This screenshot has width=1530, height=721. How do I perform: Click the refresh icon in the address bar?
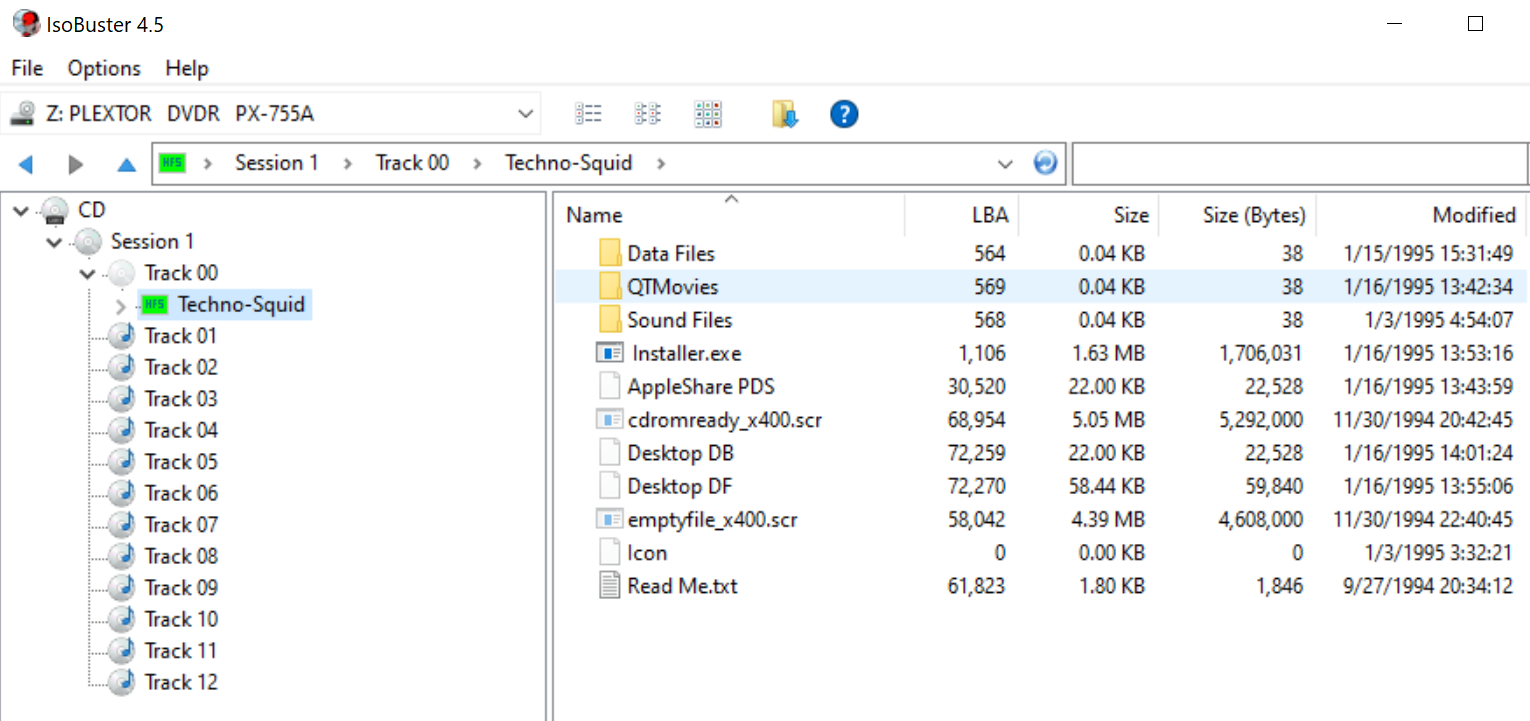pos(1045,163)
